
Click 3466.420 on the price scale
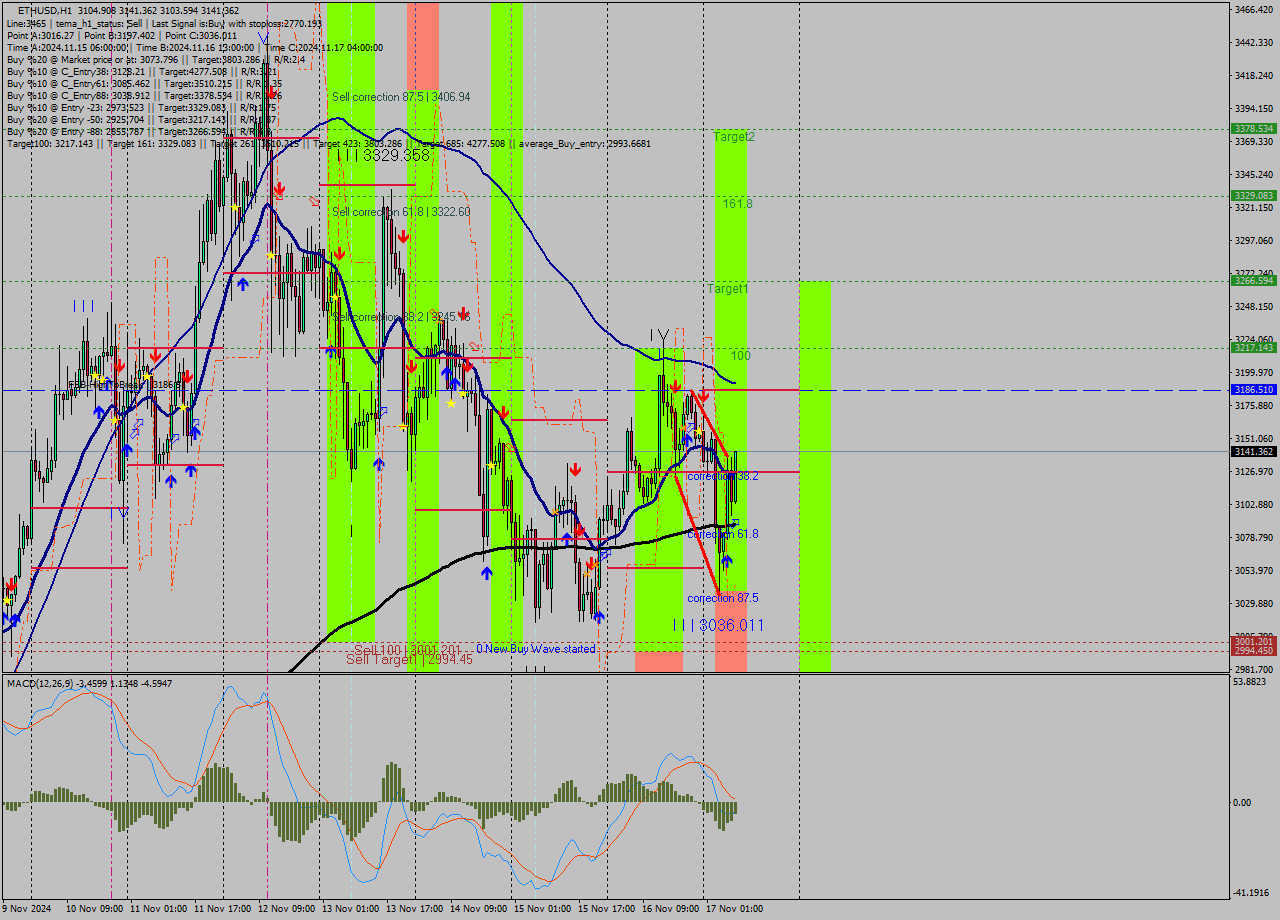[x=1254, y=9]
